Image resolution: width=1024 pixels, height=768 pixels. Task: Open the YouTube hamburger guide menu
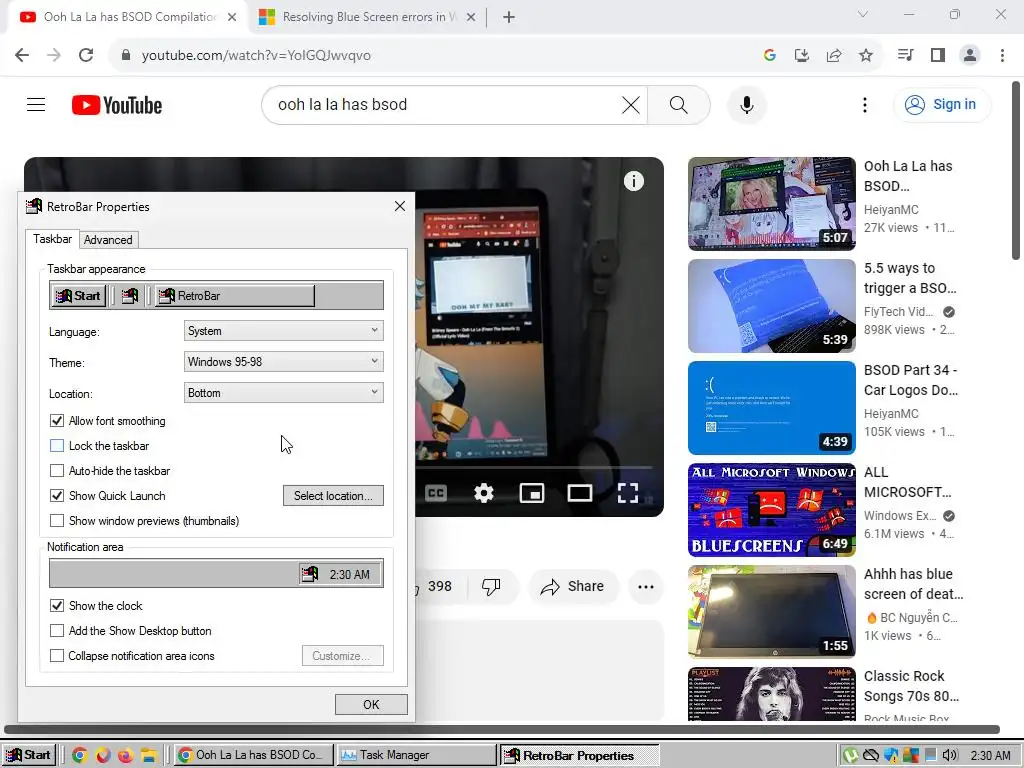36,104
